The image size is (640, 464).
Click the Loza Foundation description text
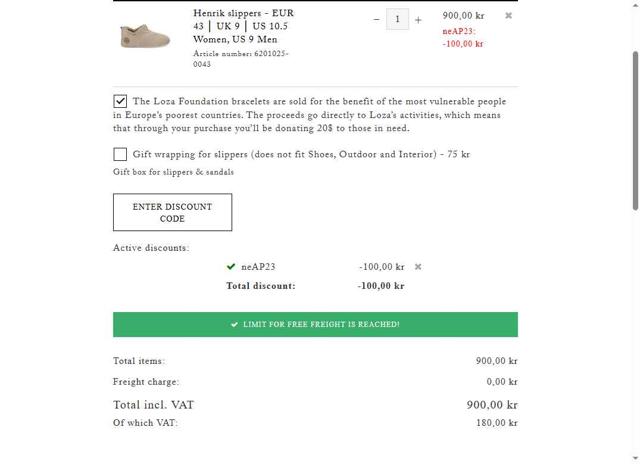tap(310, 115)
